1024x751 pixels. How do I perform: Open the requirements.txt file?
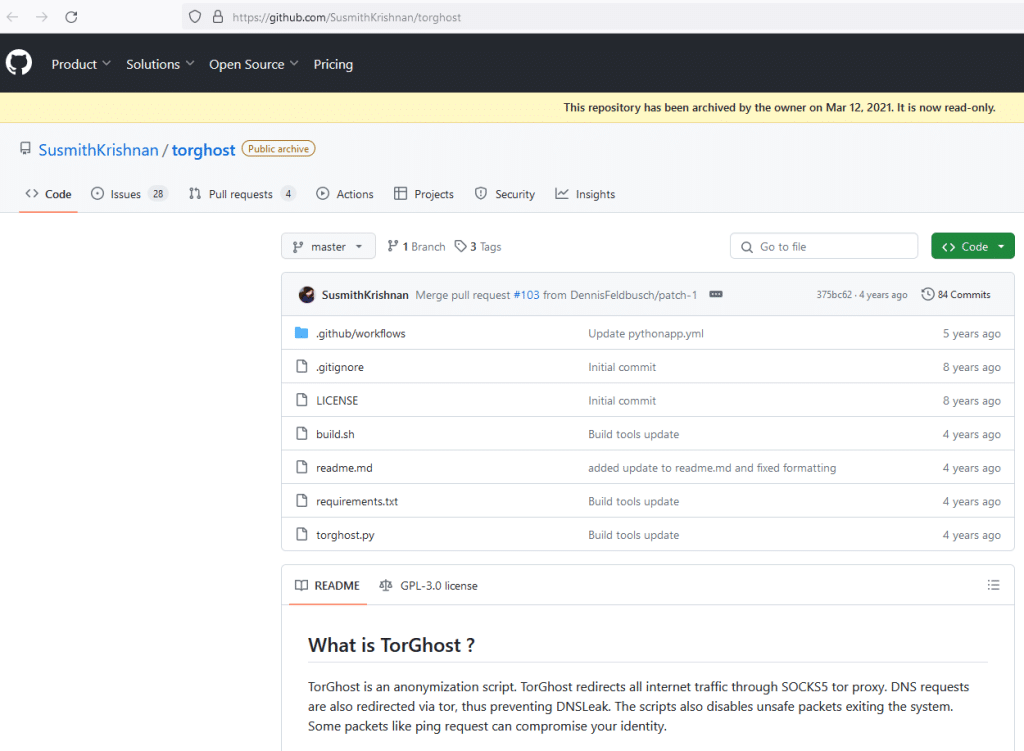click(x=357, y=501)
